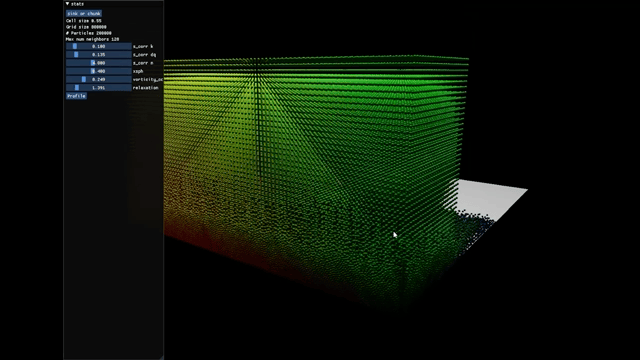Adjust the relaxation slider
The height and width of the screenshot is (360, 640).
[x=98, y=88]
